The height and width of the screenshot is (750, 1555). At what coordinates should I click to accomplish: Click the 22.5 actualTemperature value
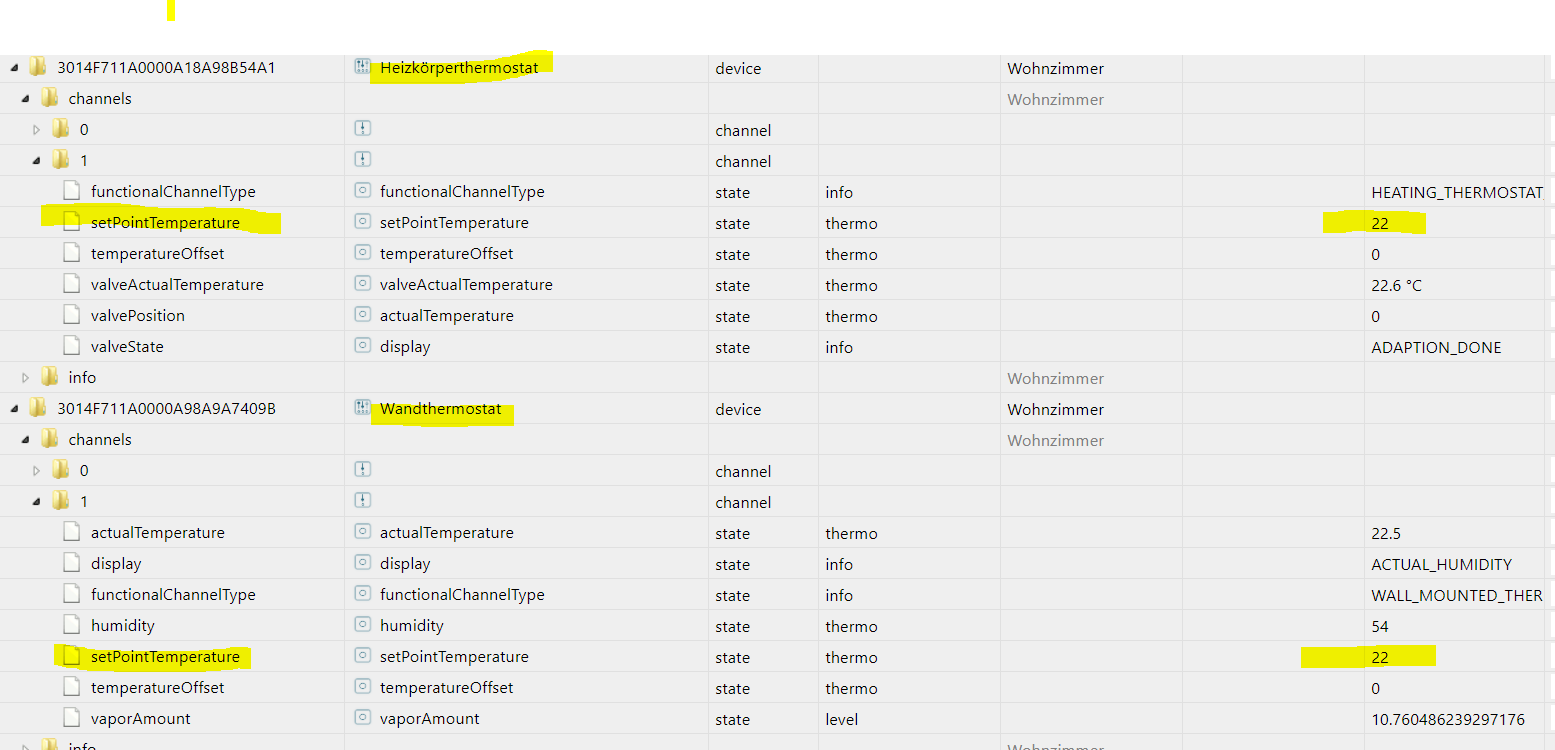pyautogui.click(x=1386, y=533)
